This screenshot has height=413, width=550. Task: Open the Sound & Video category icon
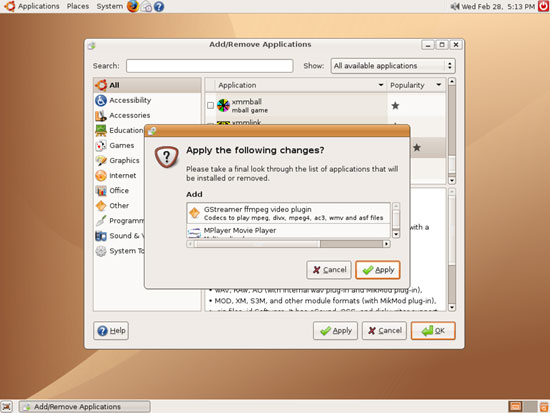[x=101, y=236]
